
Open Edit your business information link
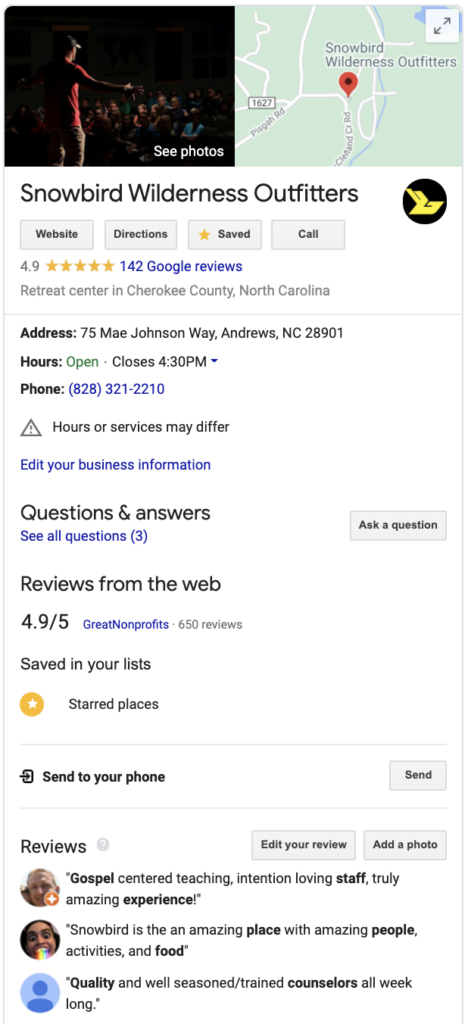[116, 465]
